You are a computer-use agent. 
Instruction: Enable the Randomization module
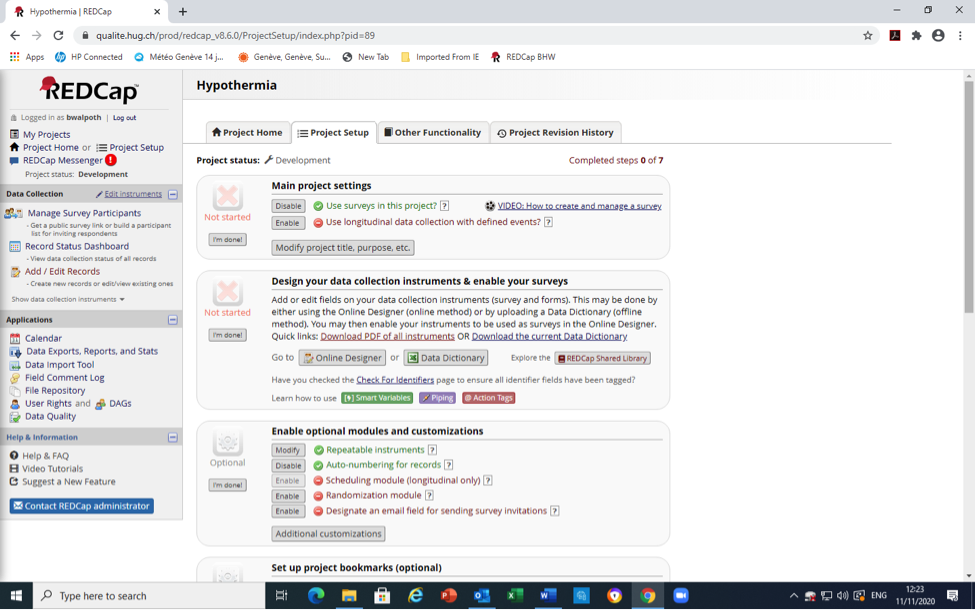point(287,496)
